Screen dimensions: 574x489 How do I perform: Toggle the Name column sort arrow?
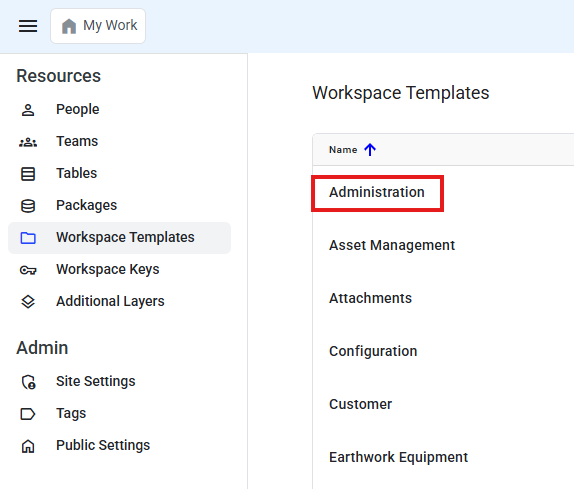(x=370, y=149)
